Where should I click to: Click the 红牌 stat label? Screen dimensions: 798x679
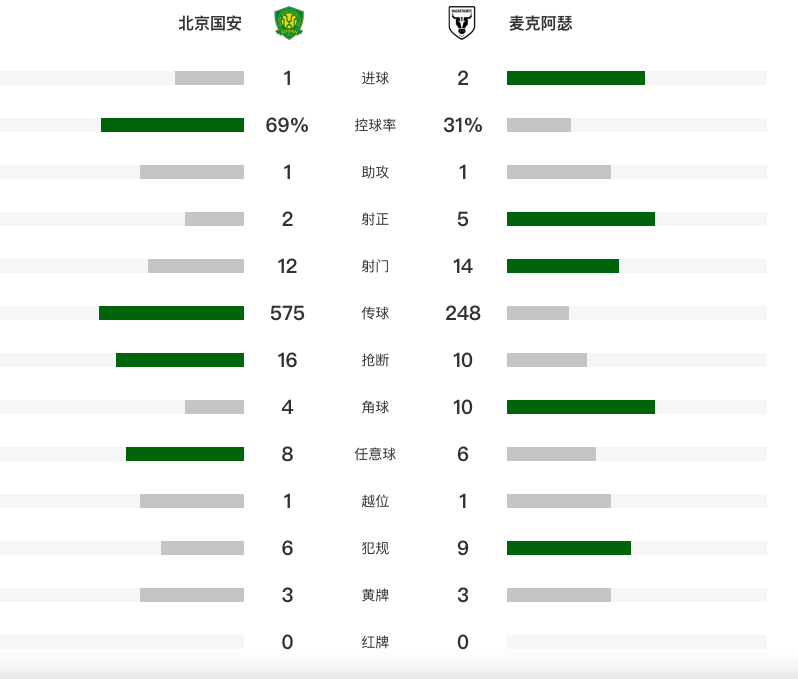click(x=375, y=642)
